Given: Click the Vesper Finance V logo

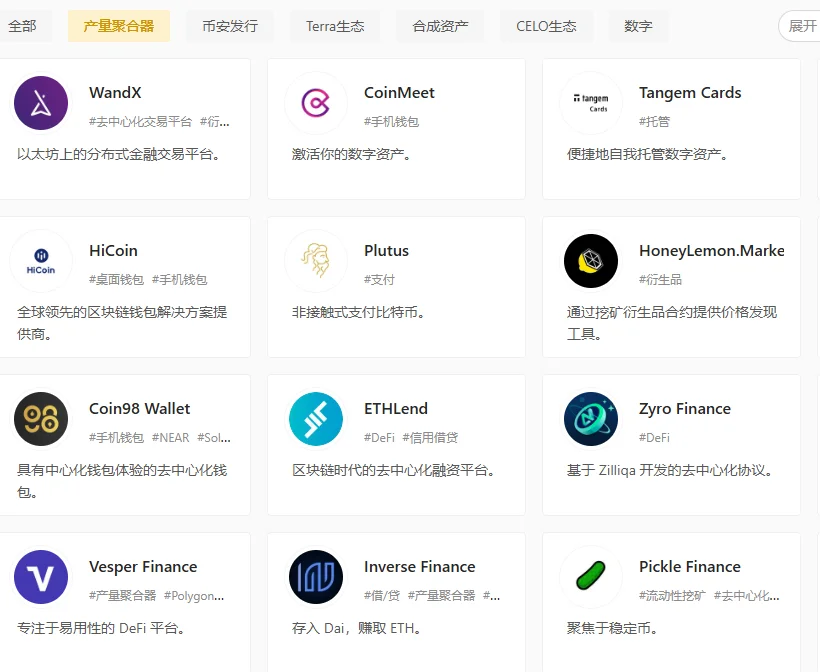Looking at the screenshot, I should click(41, 577).
